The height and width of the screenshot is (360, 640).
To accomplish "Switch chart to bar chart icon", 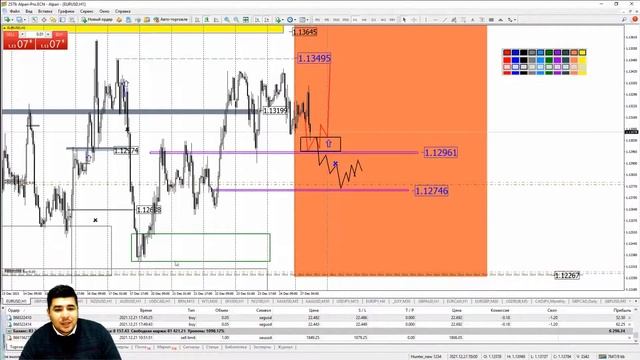I will tap(197, 20).
